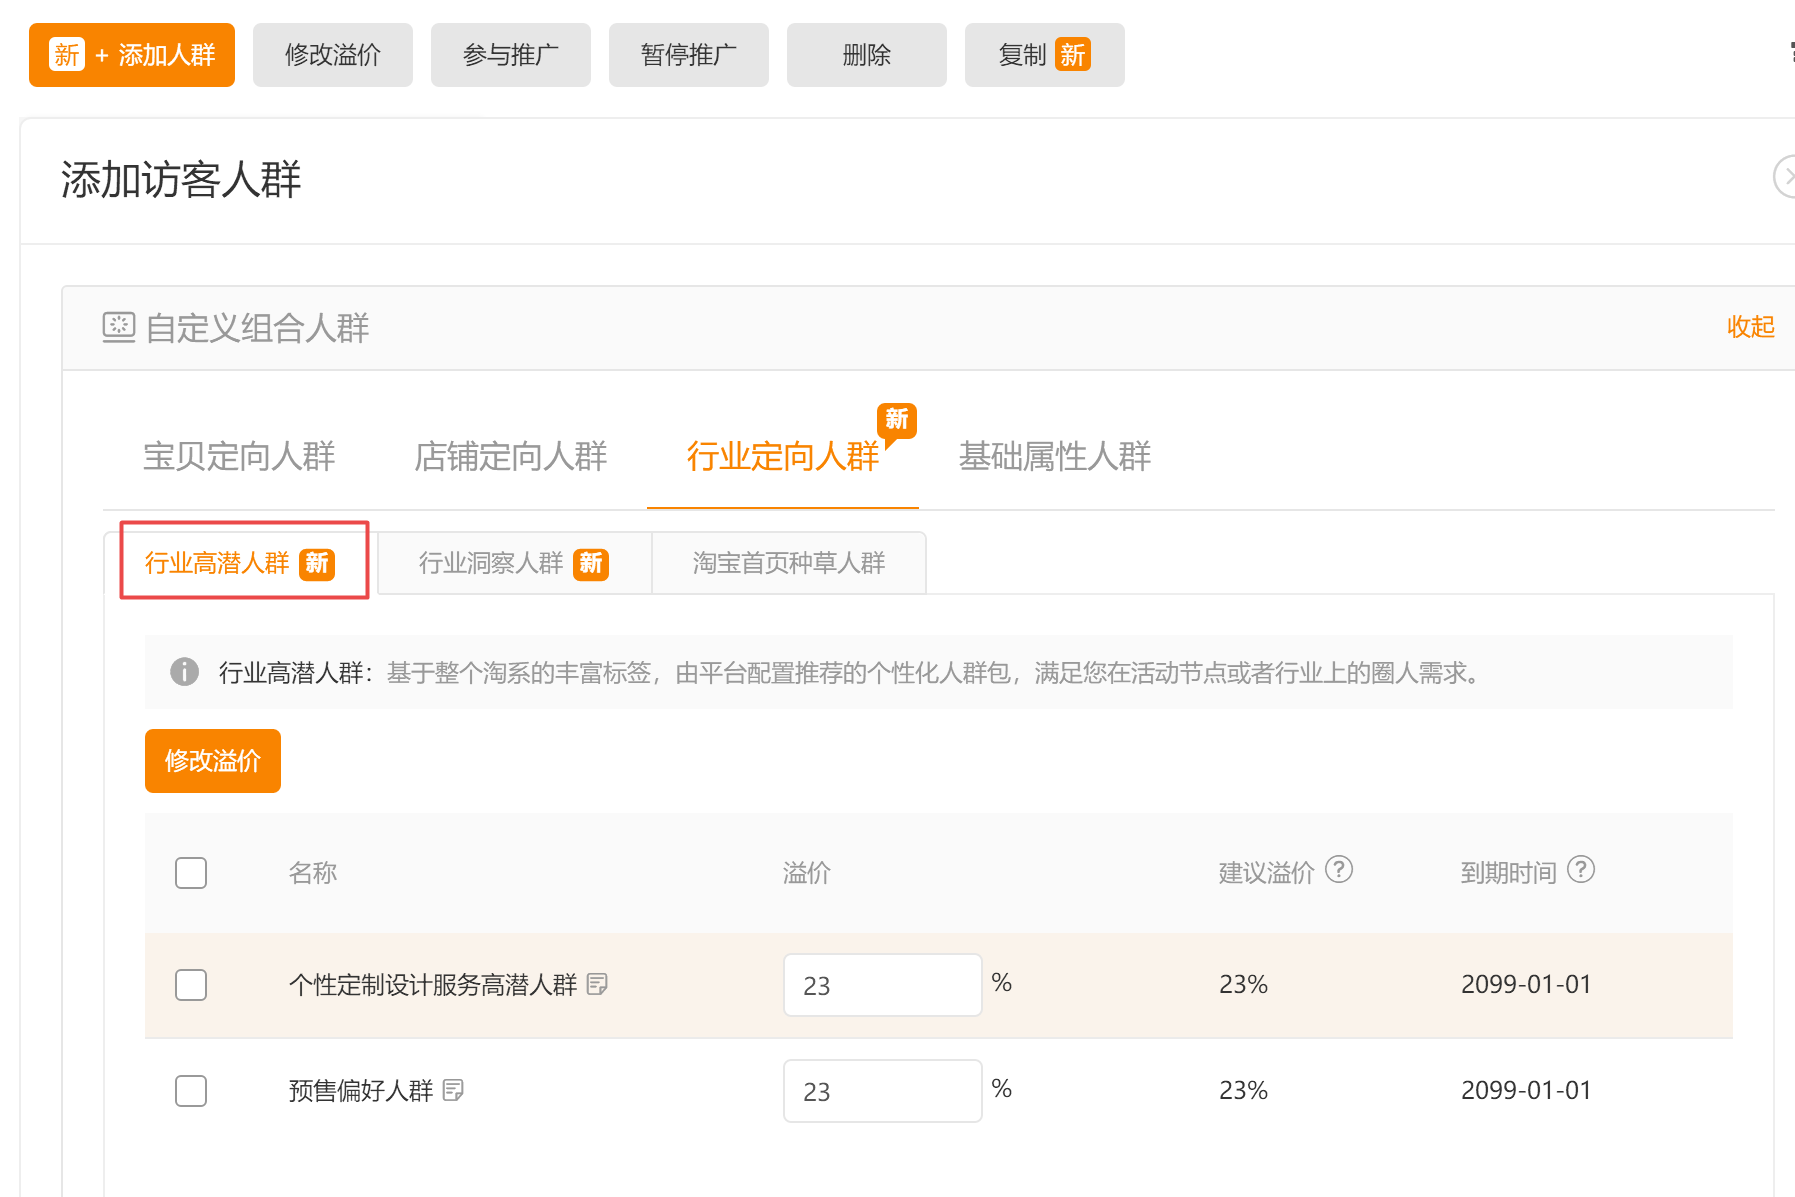Open the 淘宝首页种草人群 sub-tab
This screenshot has height=1197, width=1795.
[789, 563]
